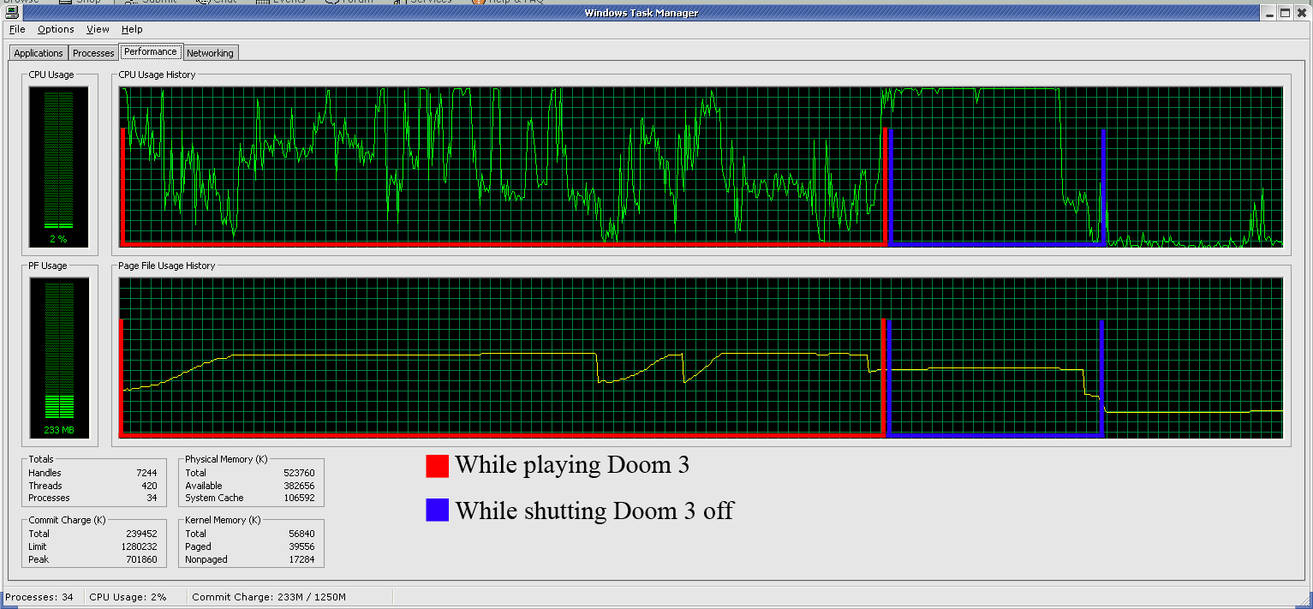Screen dimensions: 1313x609
Task: Click the 2 % reading in CPU Usage
Action: coord(58,239)
